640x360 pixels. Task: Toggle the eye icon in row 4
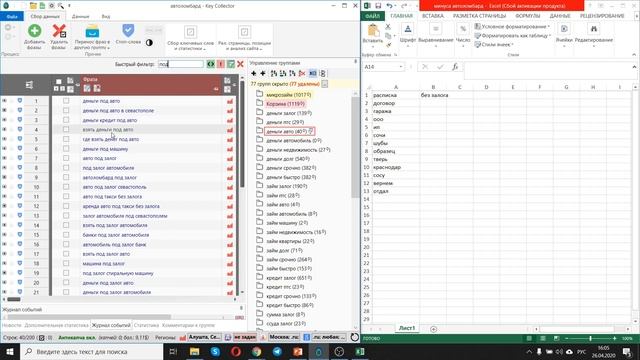click(x=4, y=129)
